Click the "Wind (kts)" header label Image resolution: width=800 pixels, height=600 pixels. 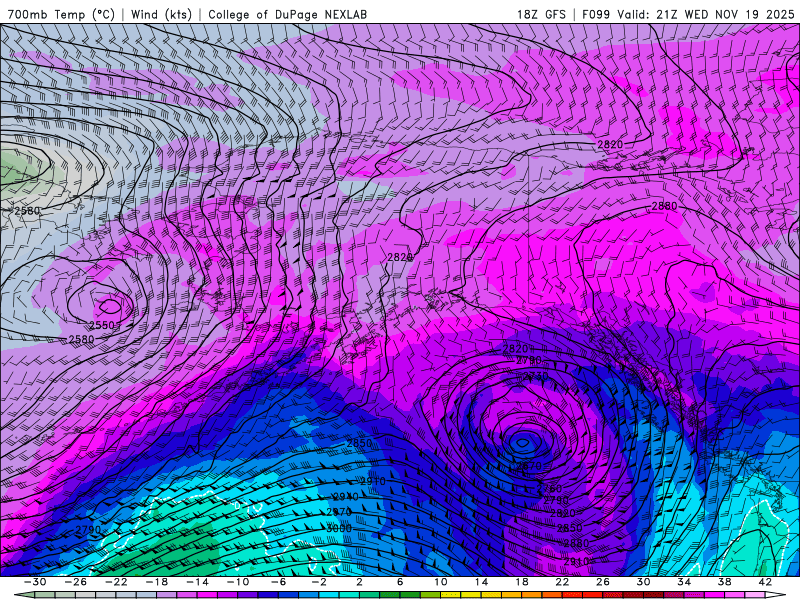(161, 14)
